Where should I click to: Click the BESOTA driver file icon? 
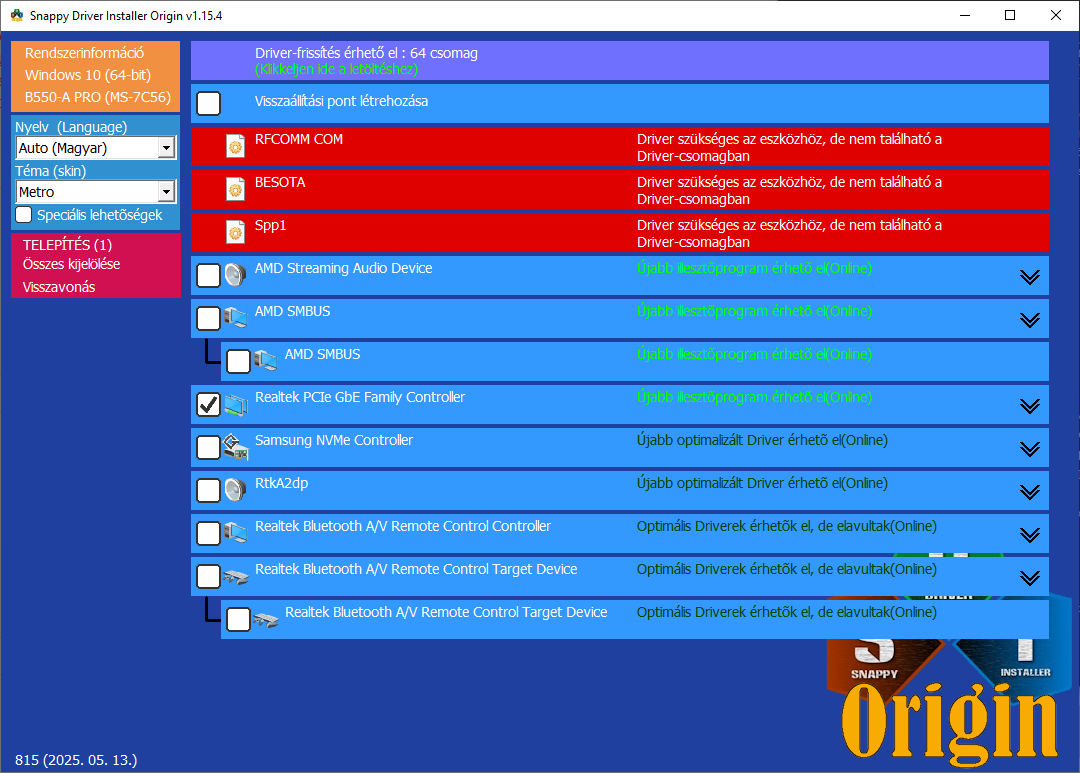(235, 190)
